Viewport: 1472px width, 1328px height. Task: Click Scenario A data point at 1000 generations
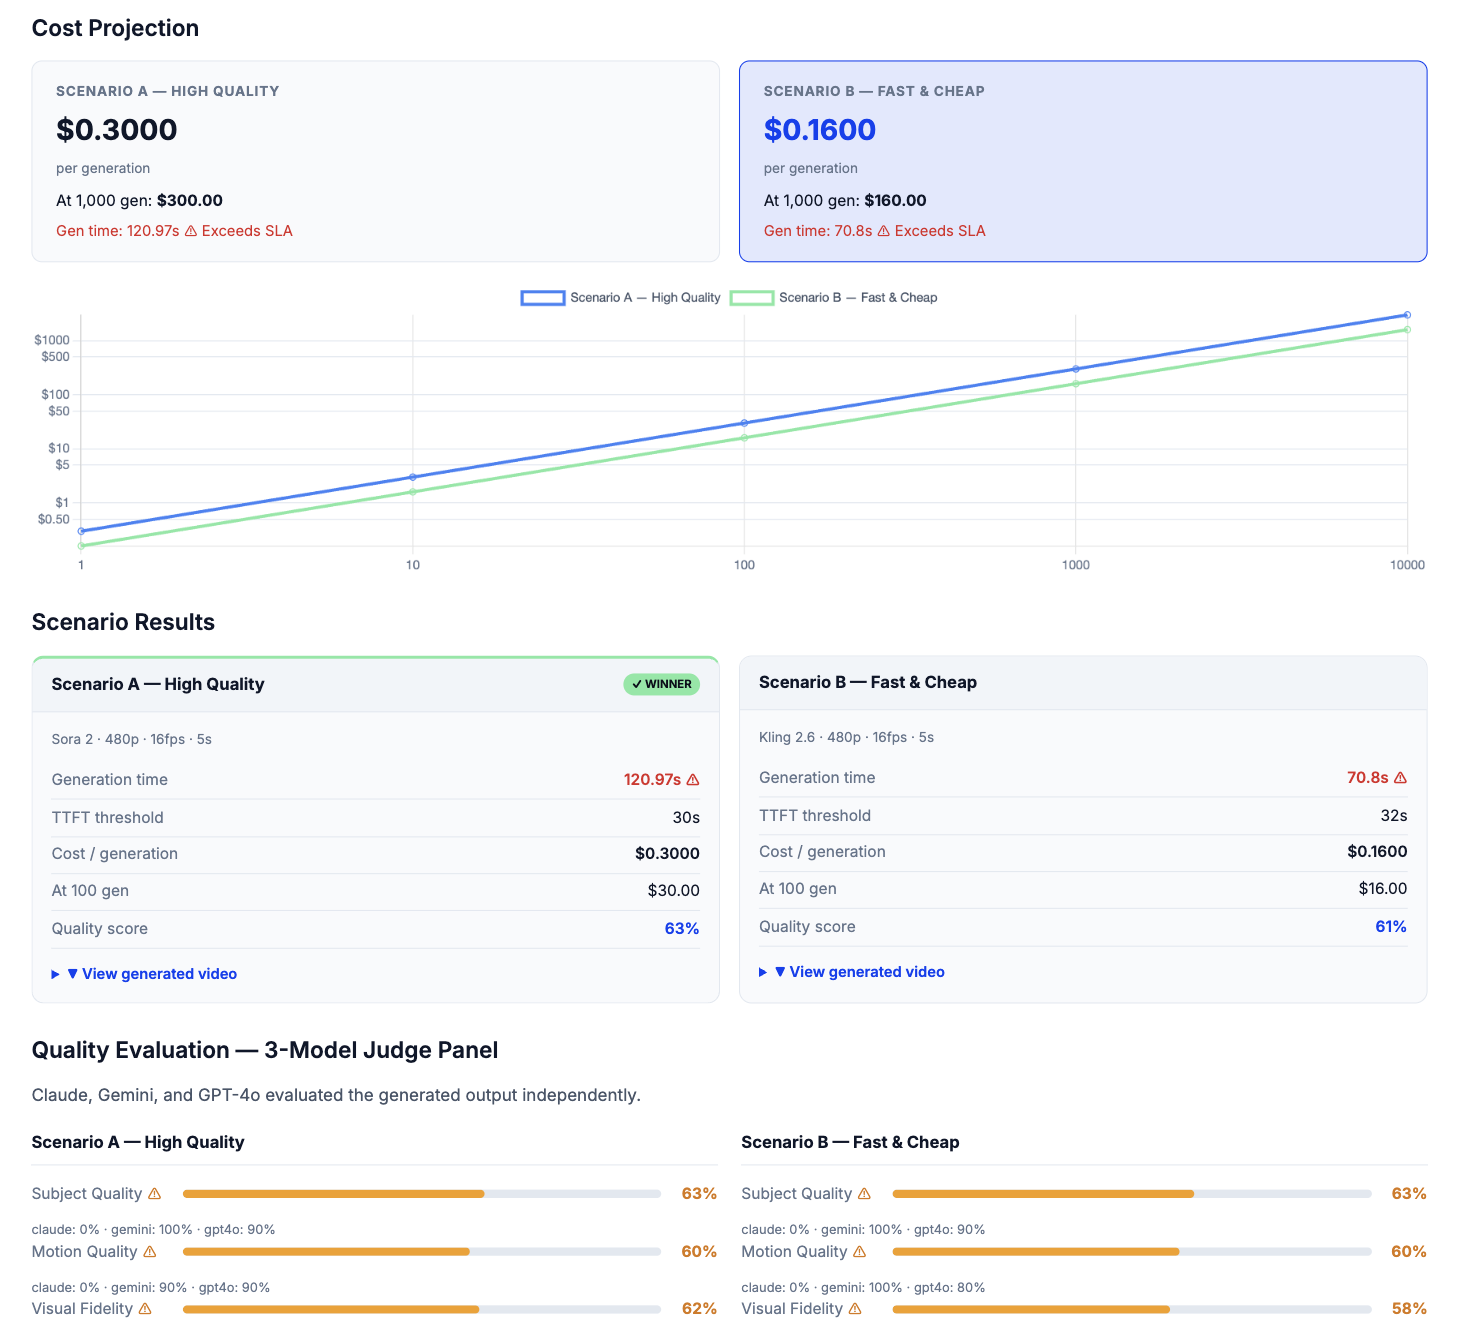pyautogui.click(x=1076, y=369)
